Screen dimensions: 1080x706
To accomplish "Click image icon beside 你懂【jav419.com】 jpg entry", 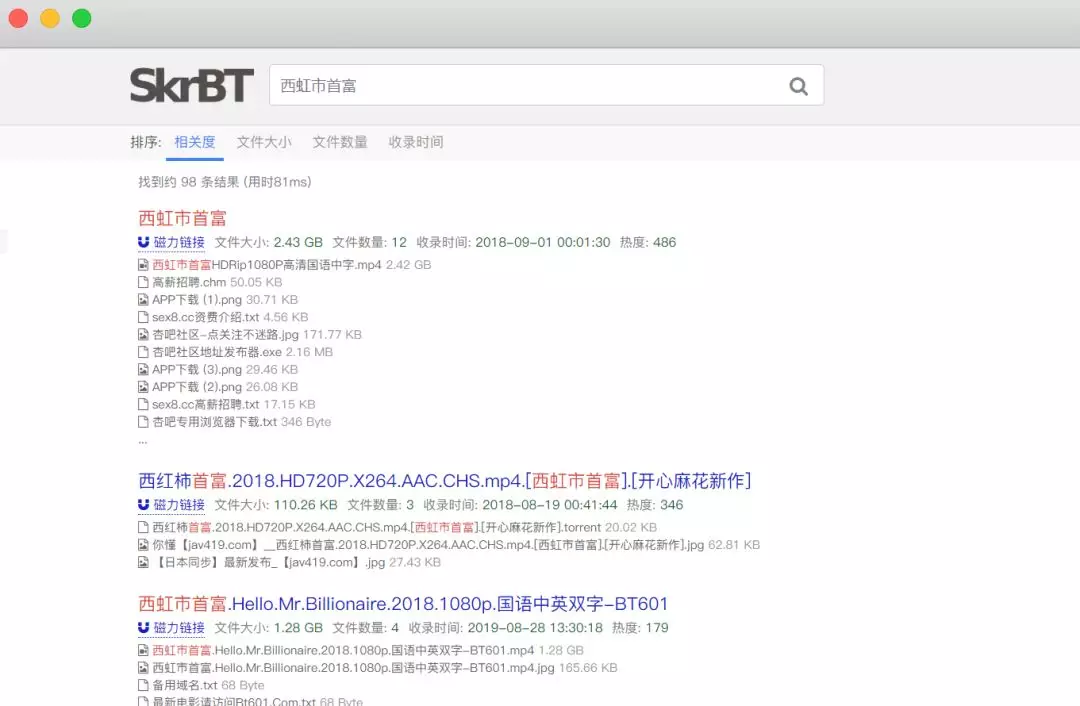I will [x=143, y=545].
